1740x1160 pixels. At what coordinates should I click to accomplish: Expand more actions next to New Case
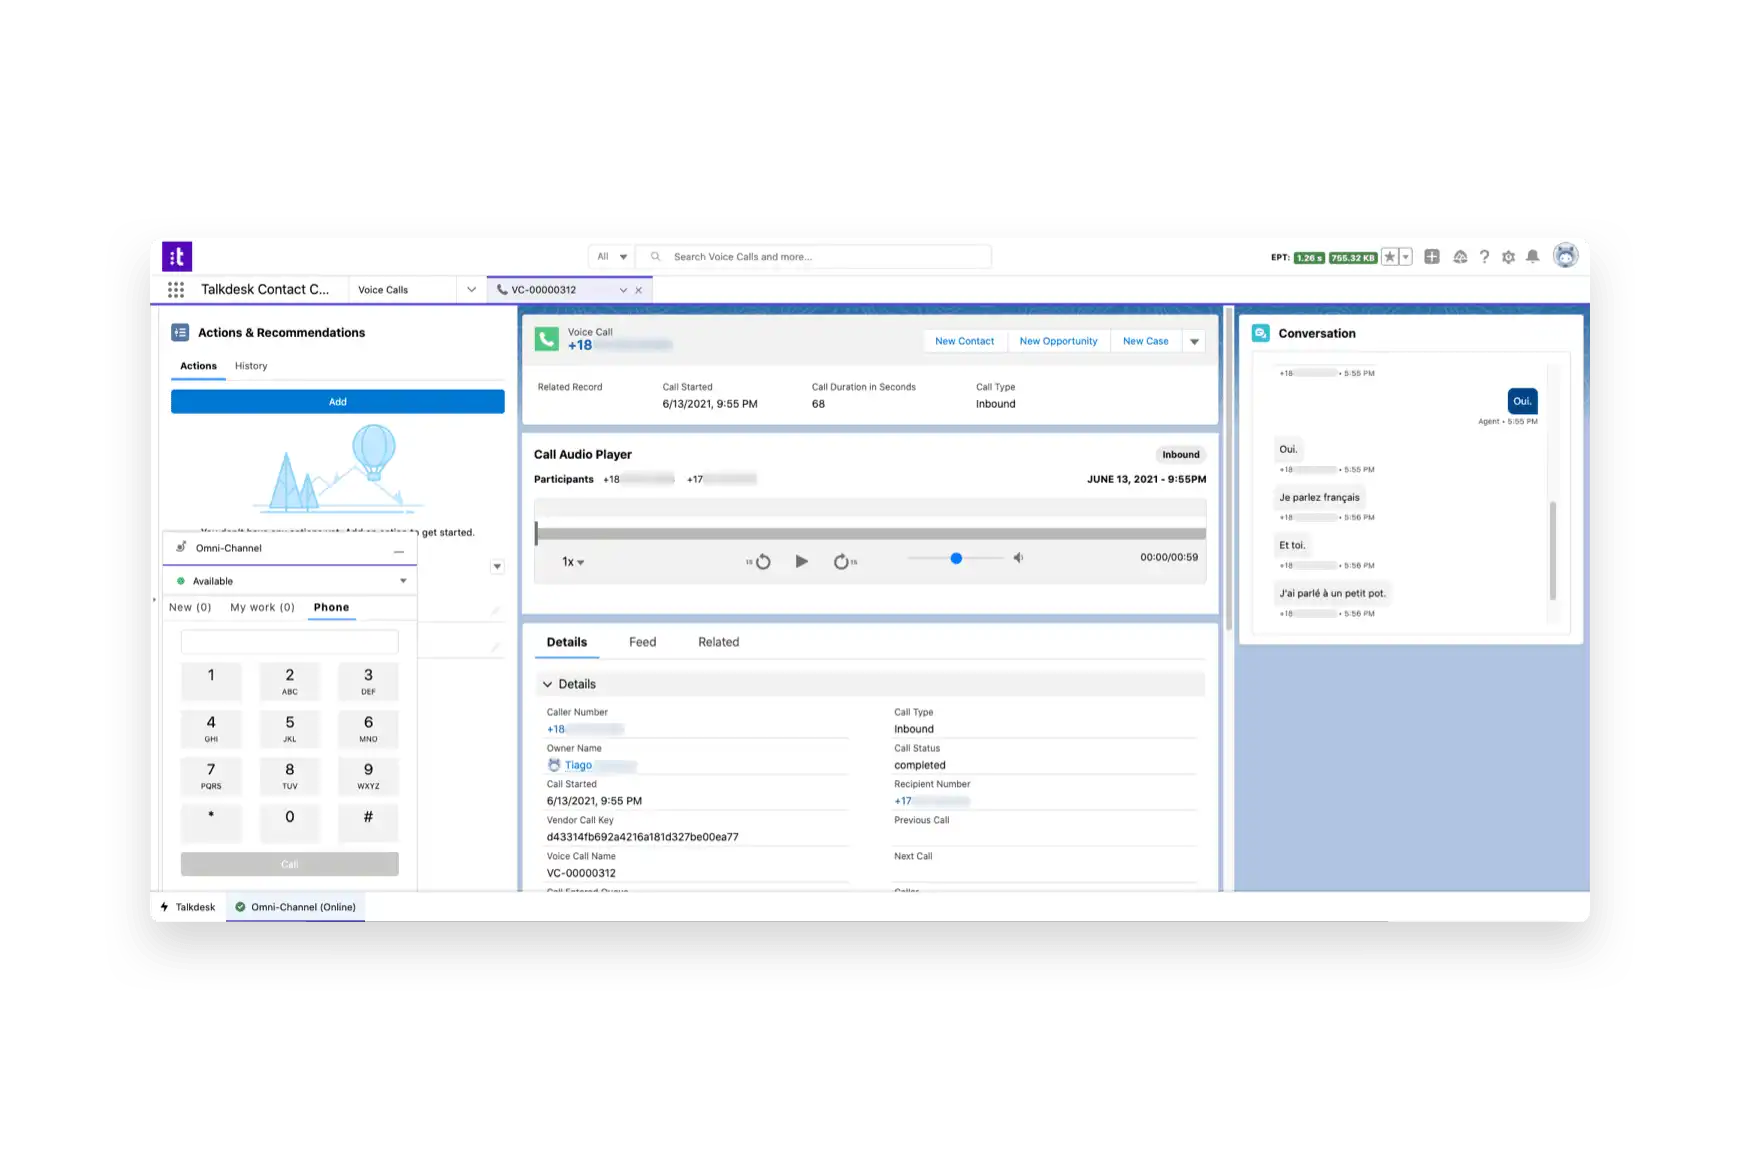pos(1194,342)
